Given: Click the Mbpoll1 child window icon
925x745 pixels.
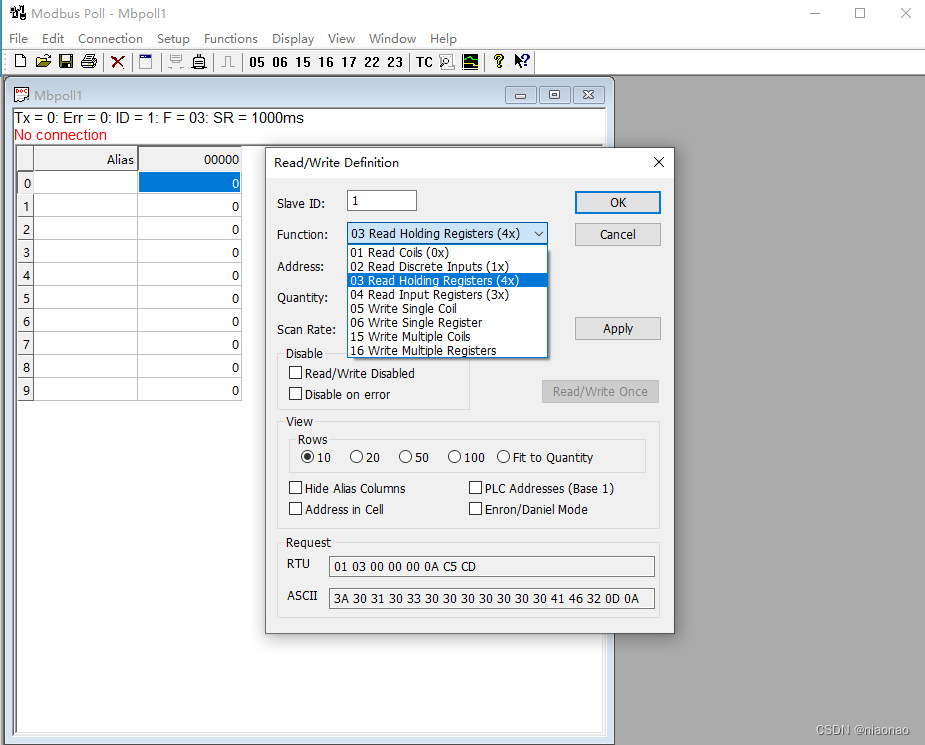Looking at the screenshot, I should (x=22, y=94).
